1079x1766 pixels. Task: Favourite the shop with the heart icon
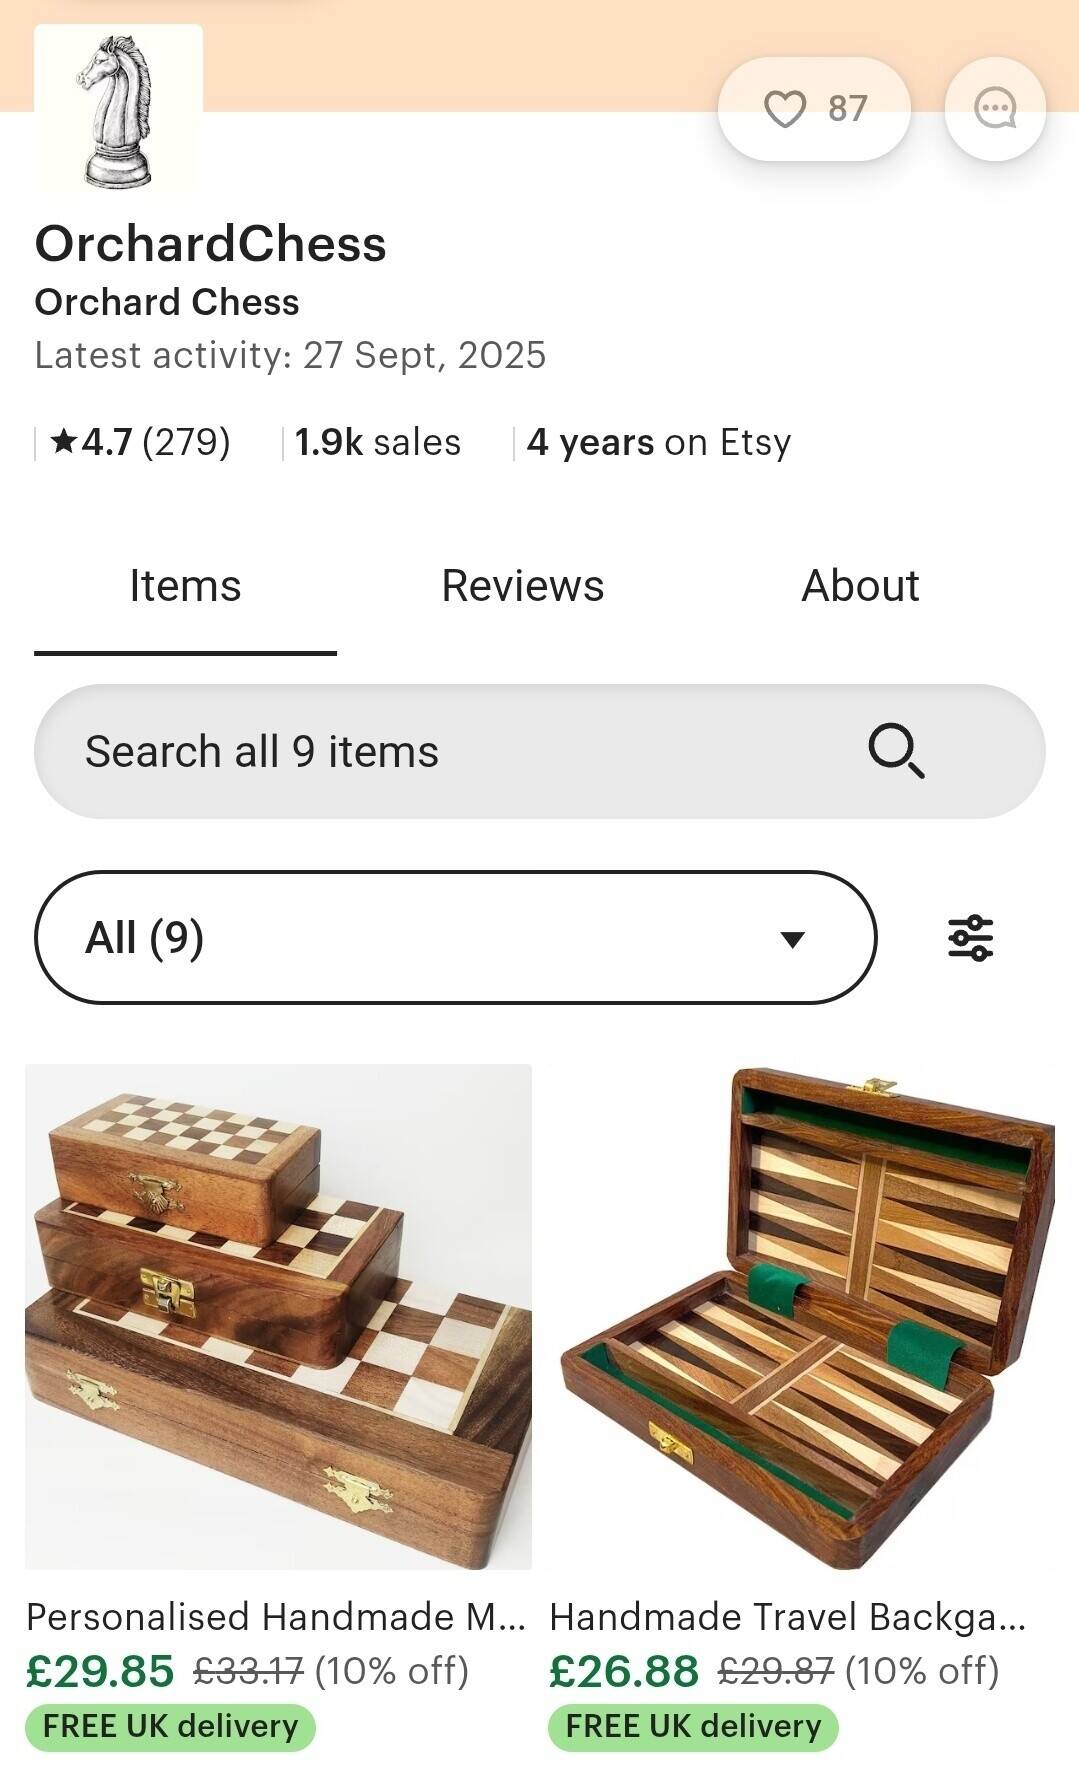pos(814,108)
